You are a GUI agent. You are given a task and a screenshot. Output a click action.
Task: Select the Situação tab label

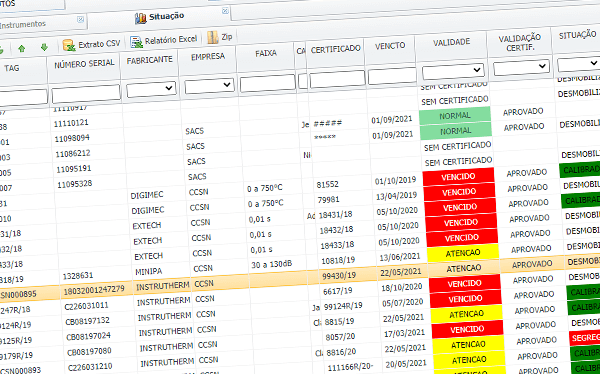click(166, 16)
